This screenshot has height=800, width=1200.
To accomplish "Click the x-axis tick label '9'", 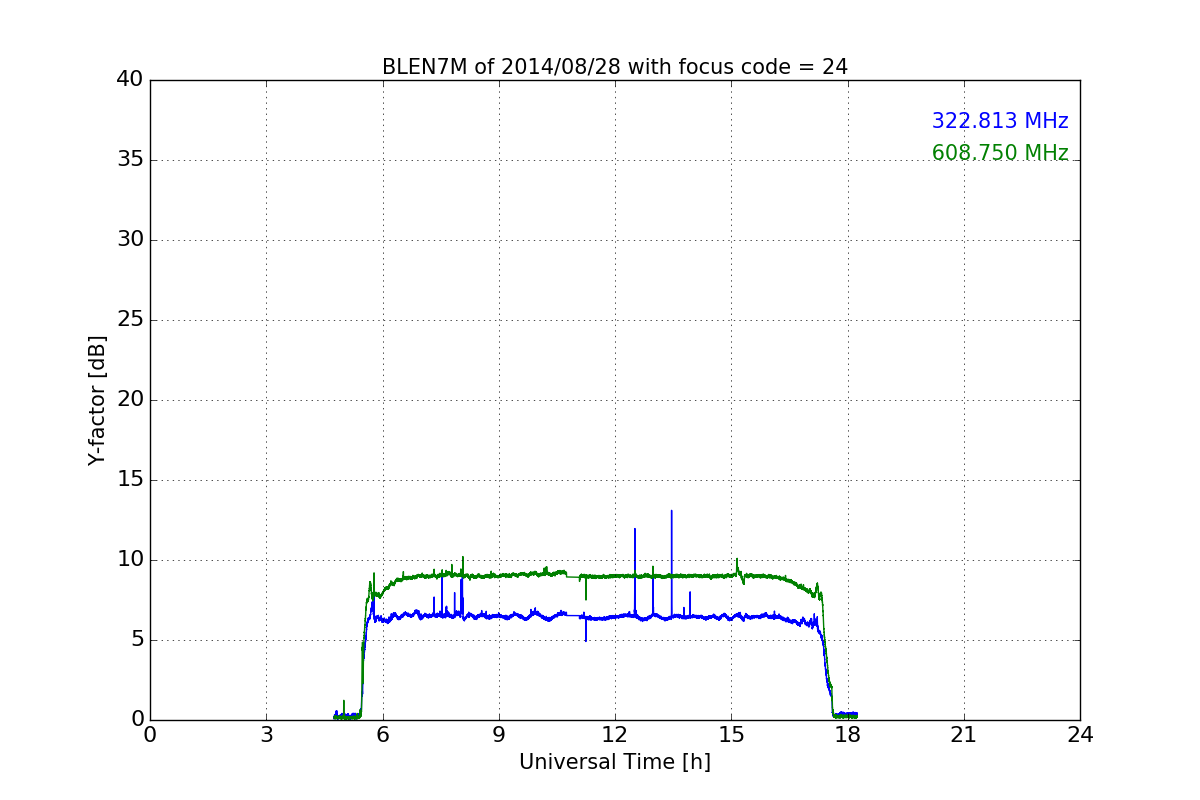I will (x=499, y=735).
